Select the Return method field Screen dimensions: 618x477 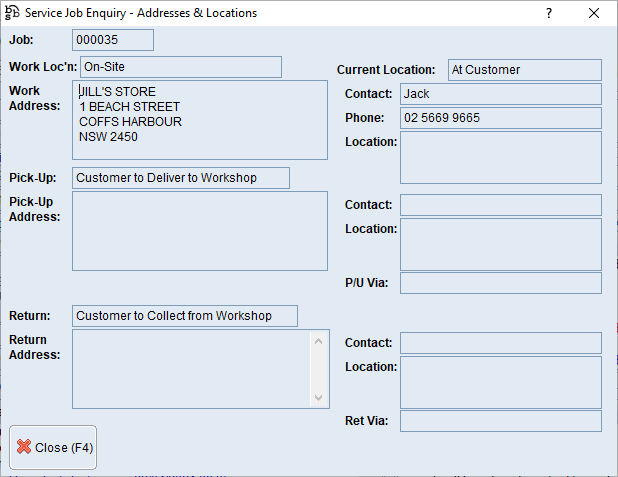185,316
